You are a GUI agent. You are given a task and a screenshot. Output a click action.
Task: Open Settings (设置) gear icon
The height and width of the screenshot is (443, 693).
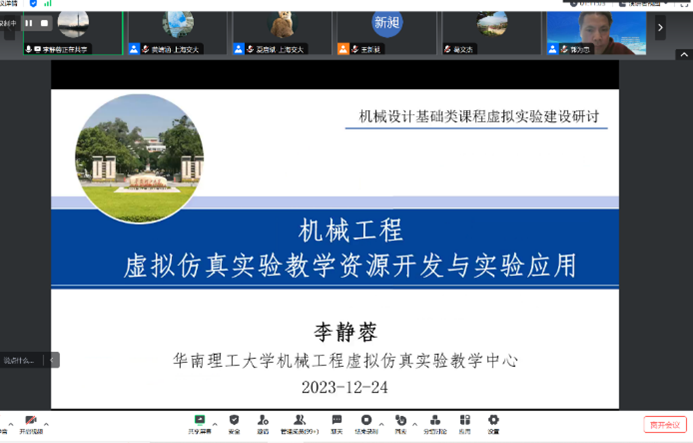[x=493, y=422]
